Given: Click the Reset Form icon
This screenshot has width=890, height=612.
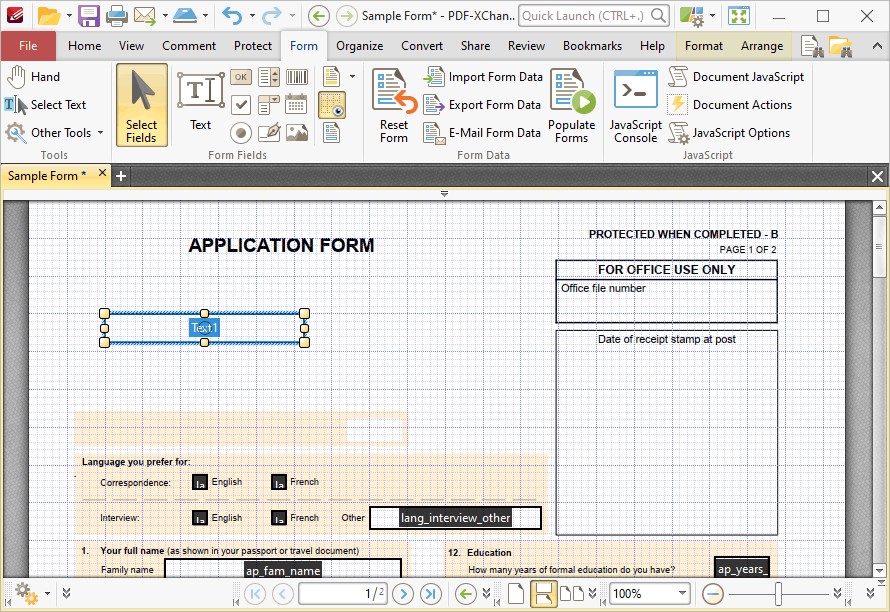Looking at the screenshot, I should tap(394, 106).
